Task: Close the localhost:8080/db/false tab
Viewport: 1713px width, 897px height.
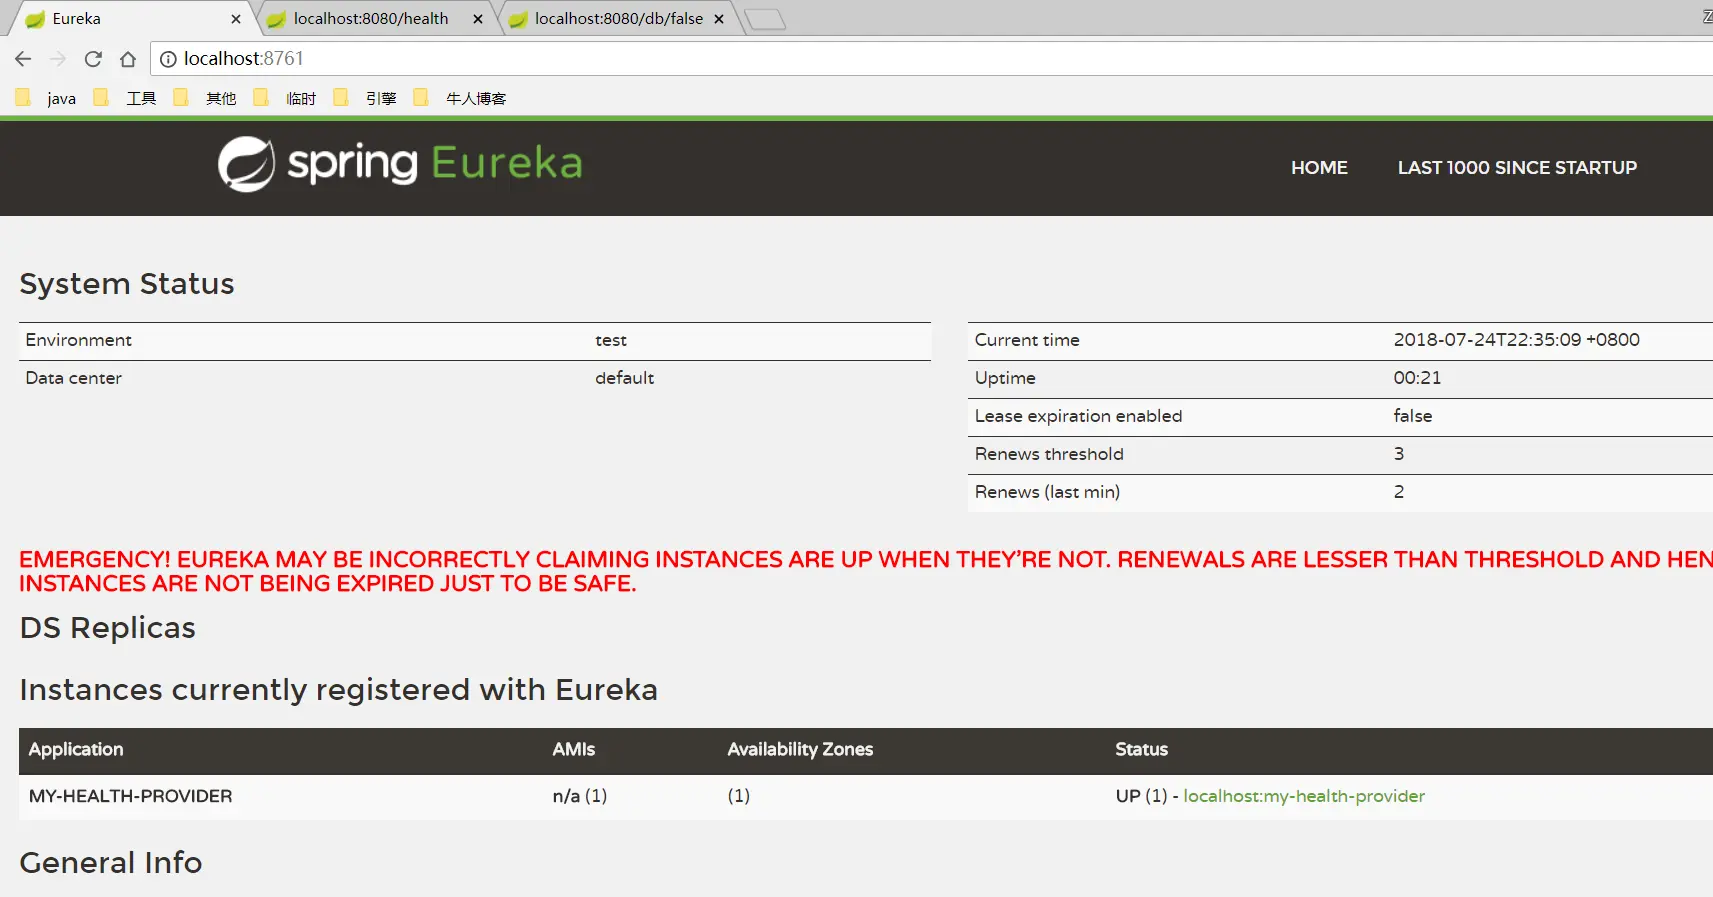Action: point(719,19)
